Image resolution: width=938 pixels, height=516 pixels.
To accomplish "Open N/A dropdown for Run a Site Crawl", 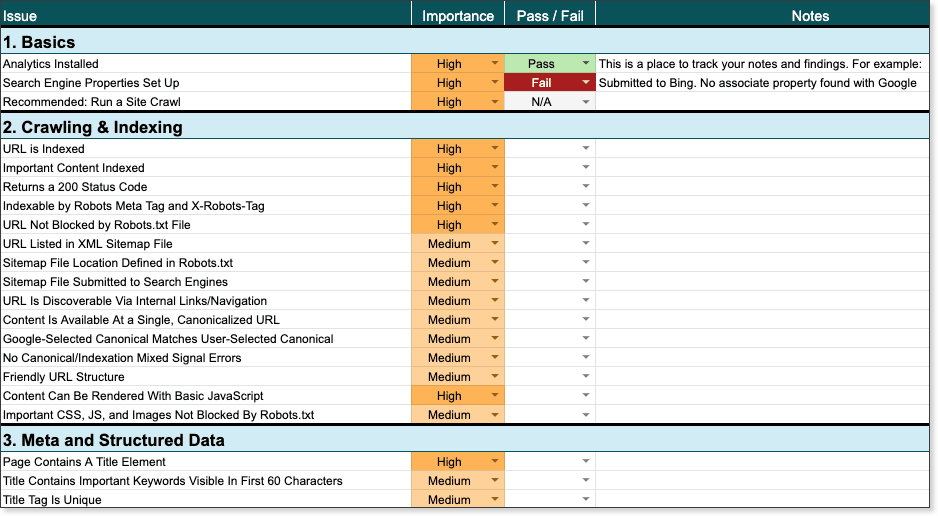I will click(x=586, y=102).
